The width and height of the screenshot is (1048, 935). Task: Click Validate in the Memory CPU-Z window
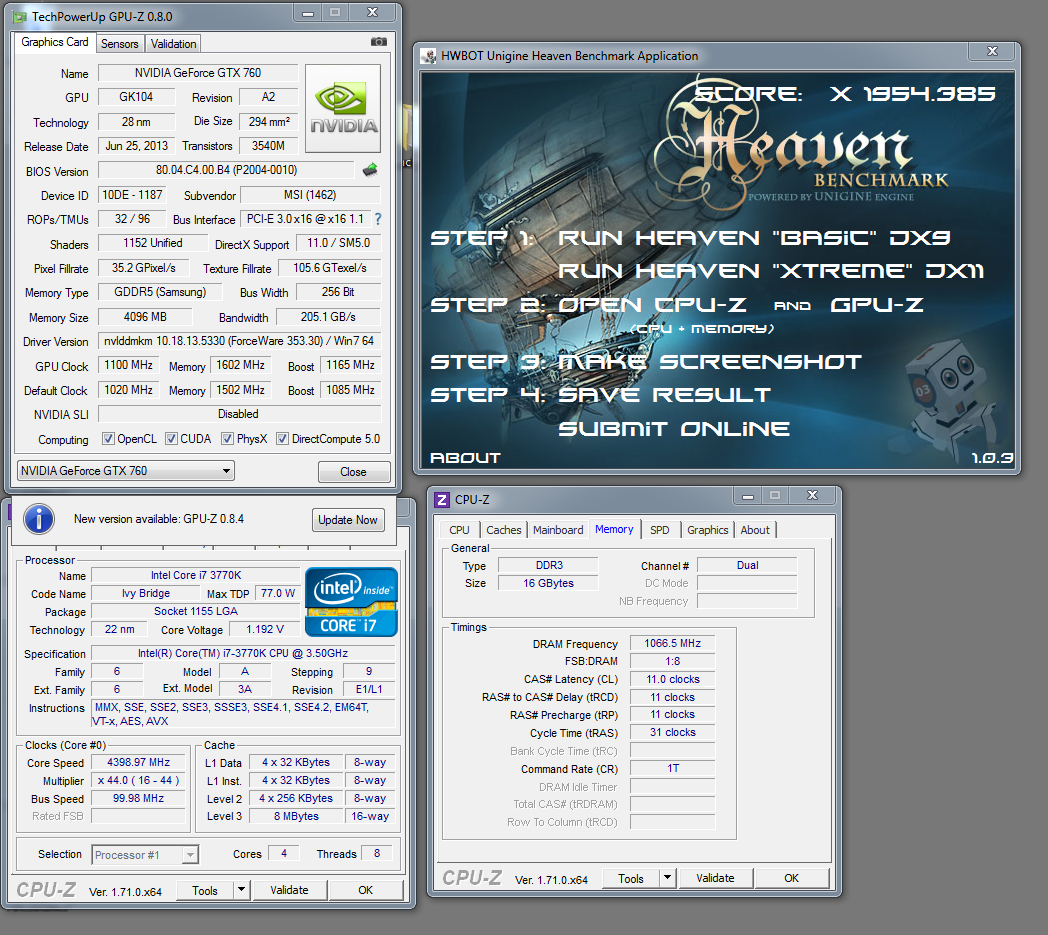point(715,878)
